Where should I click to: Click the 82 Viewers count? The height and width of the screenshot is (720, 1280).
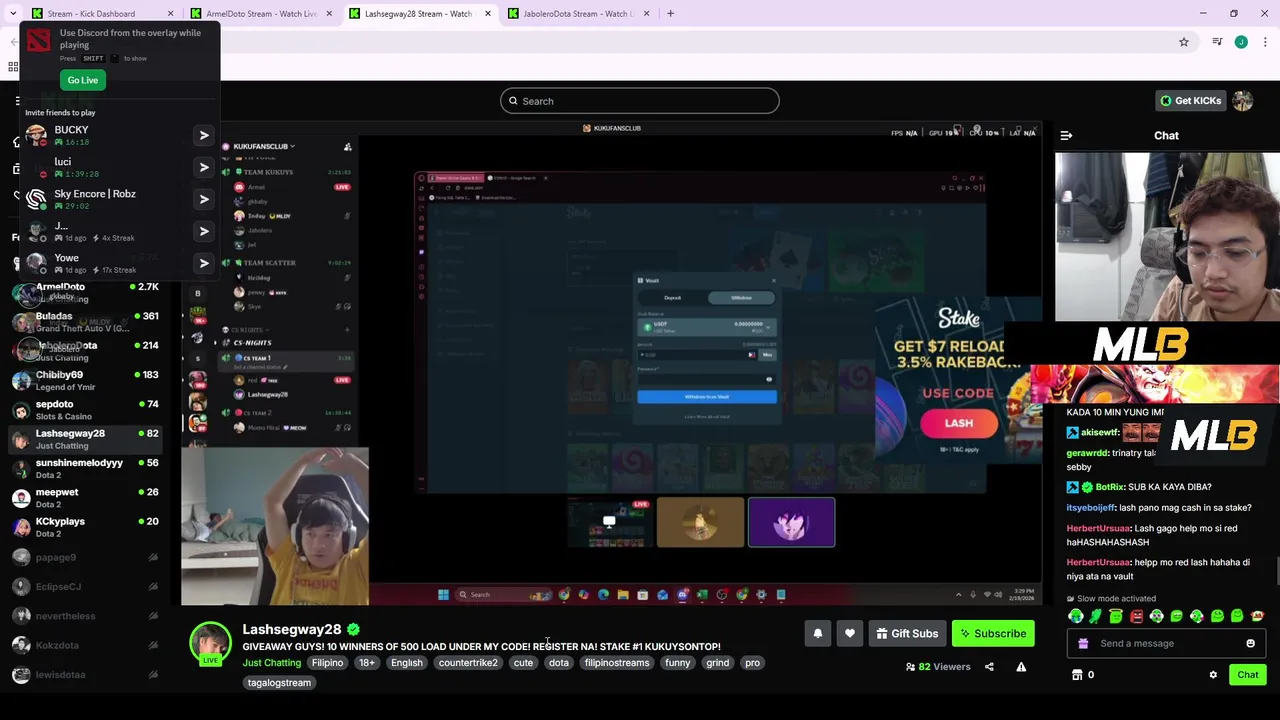tap(938, 667)
